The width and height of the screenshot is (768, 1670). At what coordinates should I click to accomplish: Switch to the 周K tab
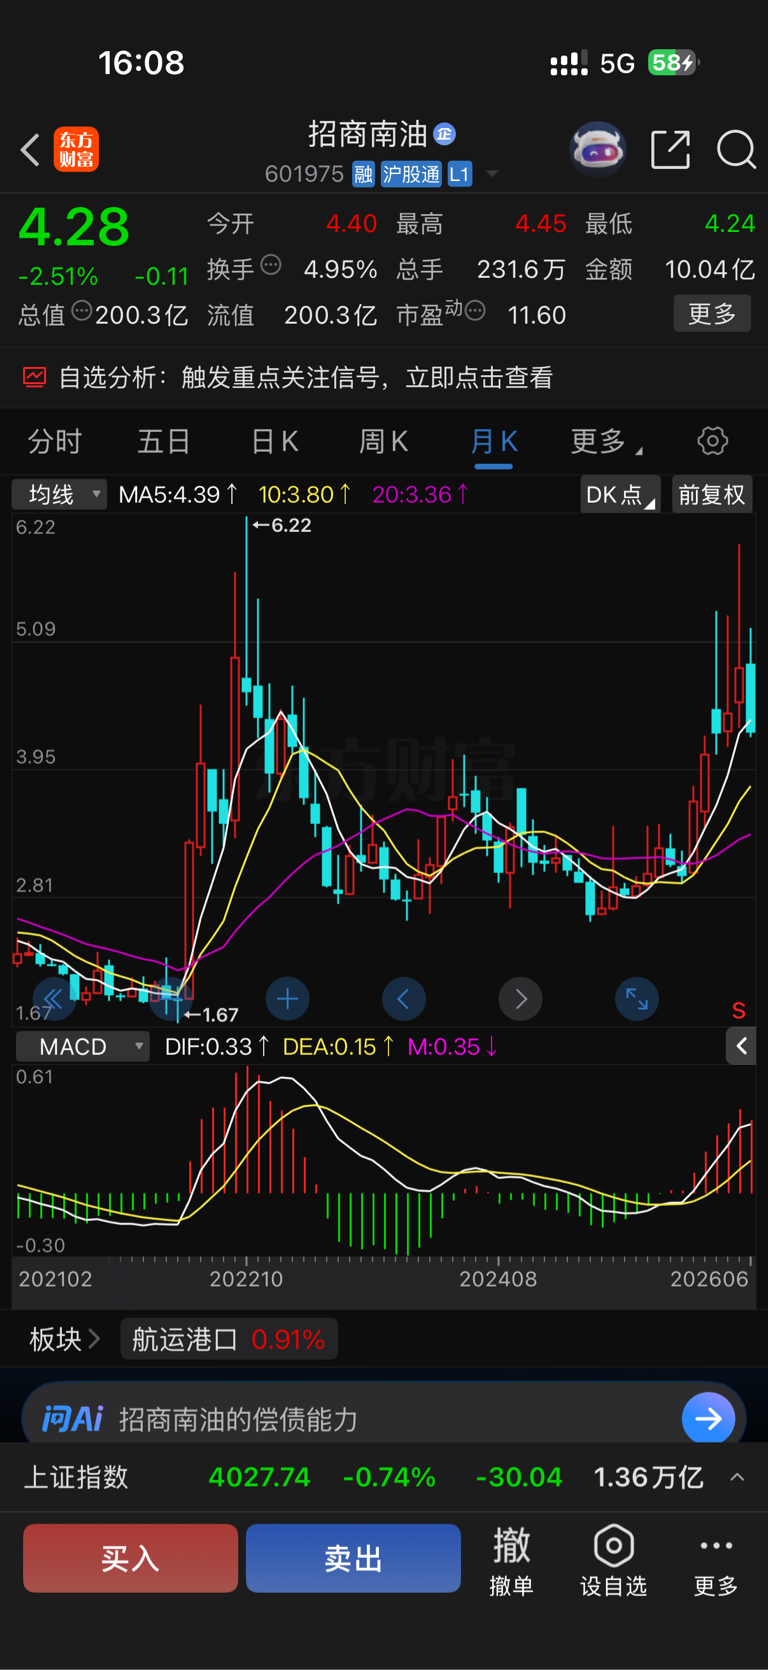pos(383,441)
